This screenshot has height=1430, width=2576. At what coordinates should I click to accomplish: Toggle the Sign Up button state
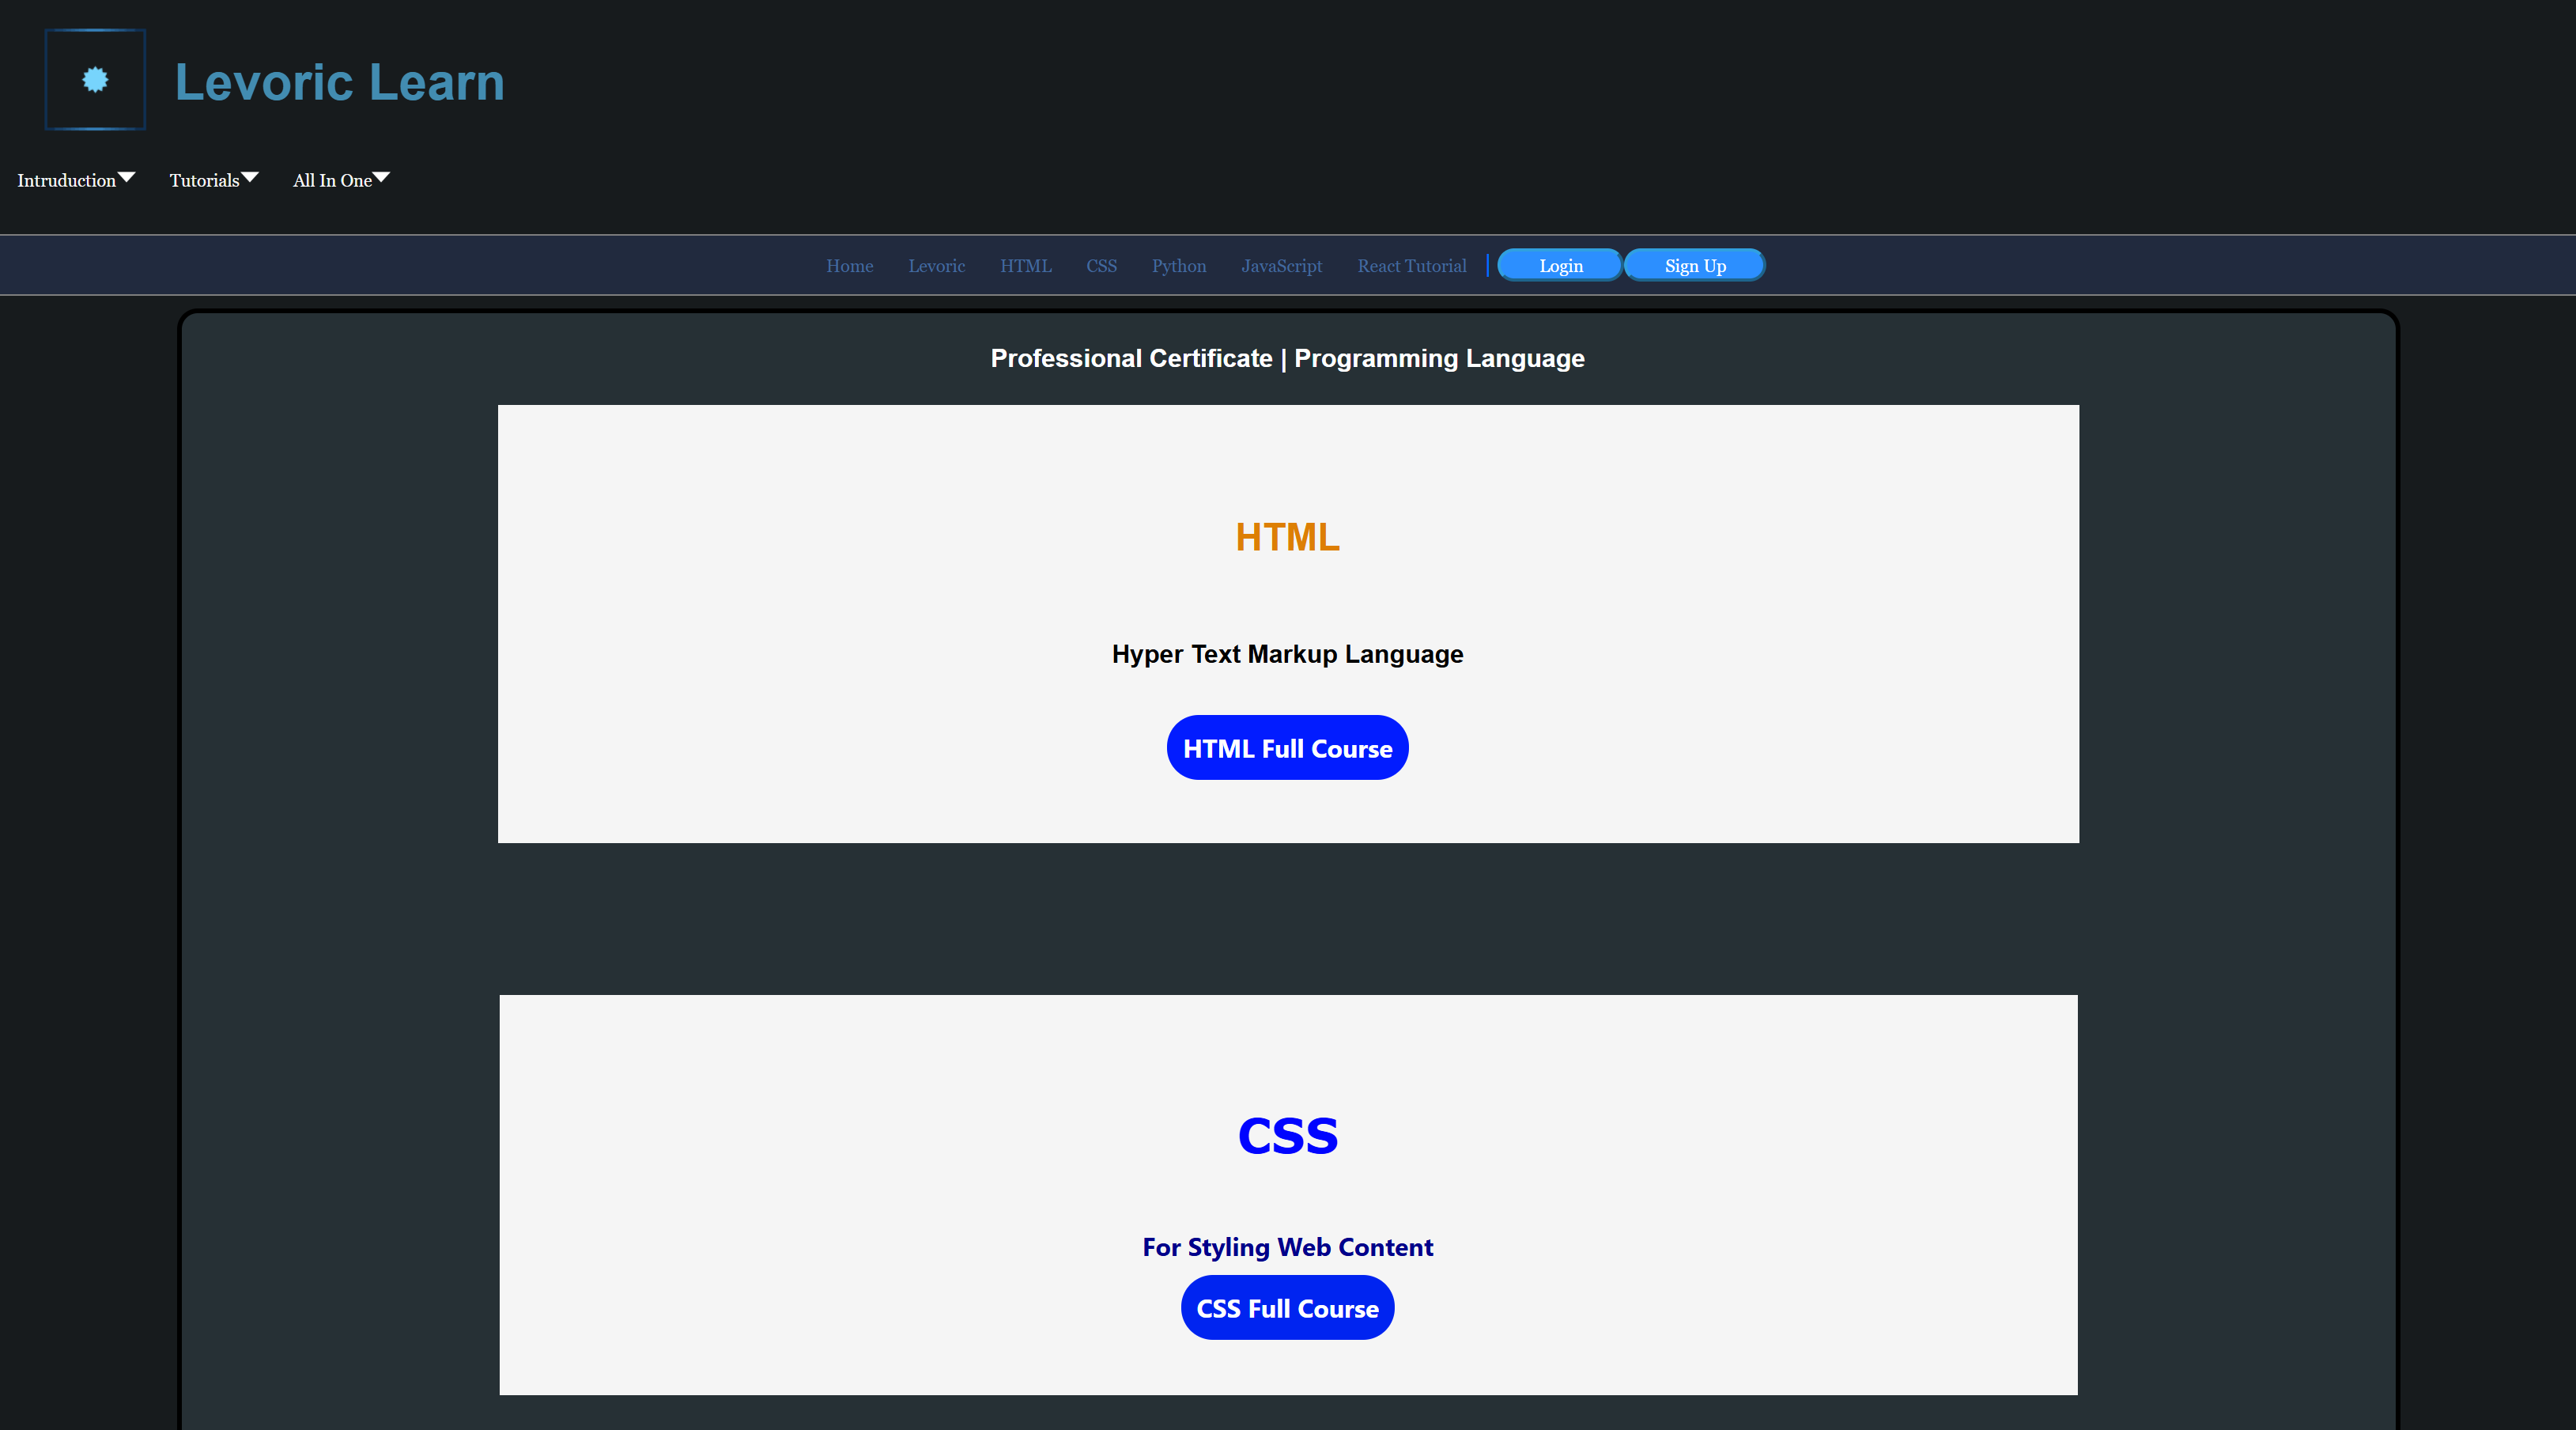pyautogui.click(x=1693, y=266)
